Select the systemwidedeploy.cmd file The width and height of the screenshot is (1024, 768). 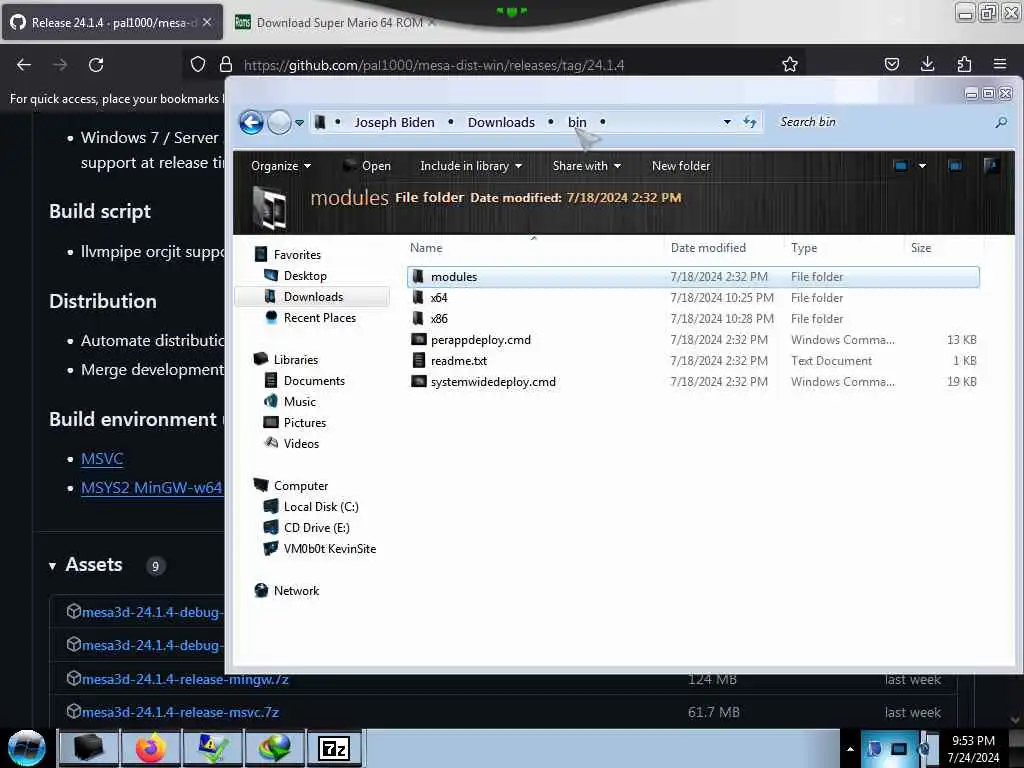coord(492,381)
